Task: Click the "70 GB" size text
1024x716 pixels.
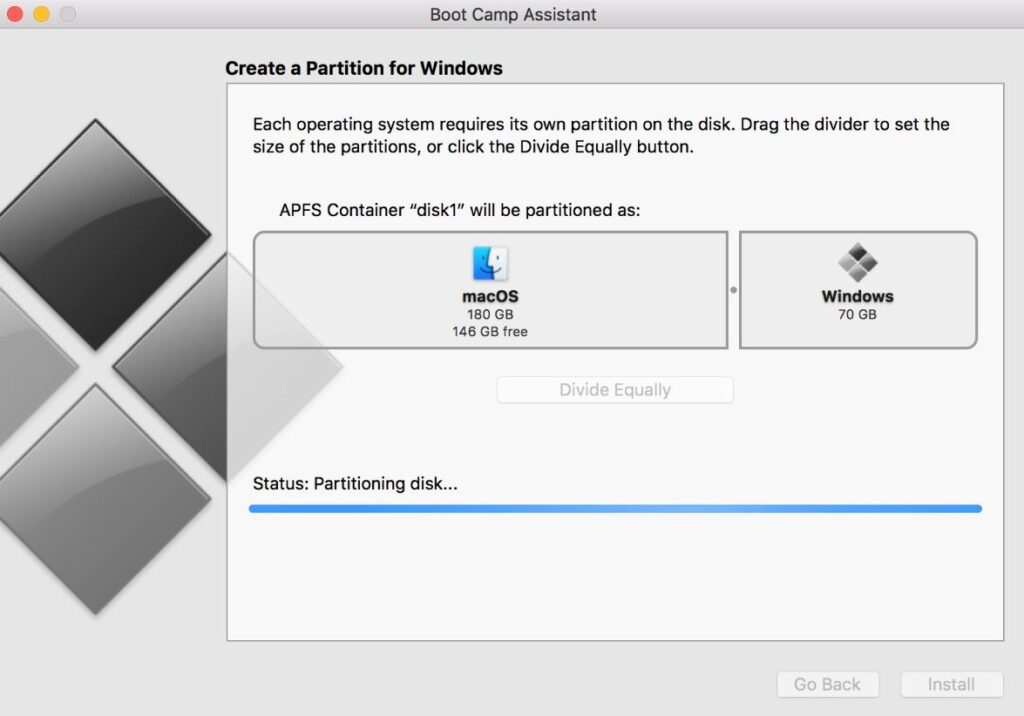Action: pos(857,314)
